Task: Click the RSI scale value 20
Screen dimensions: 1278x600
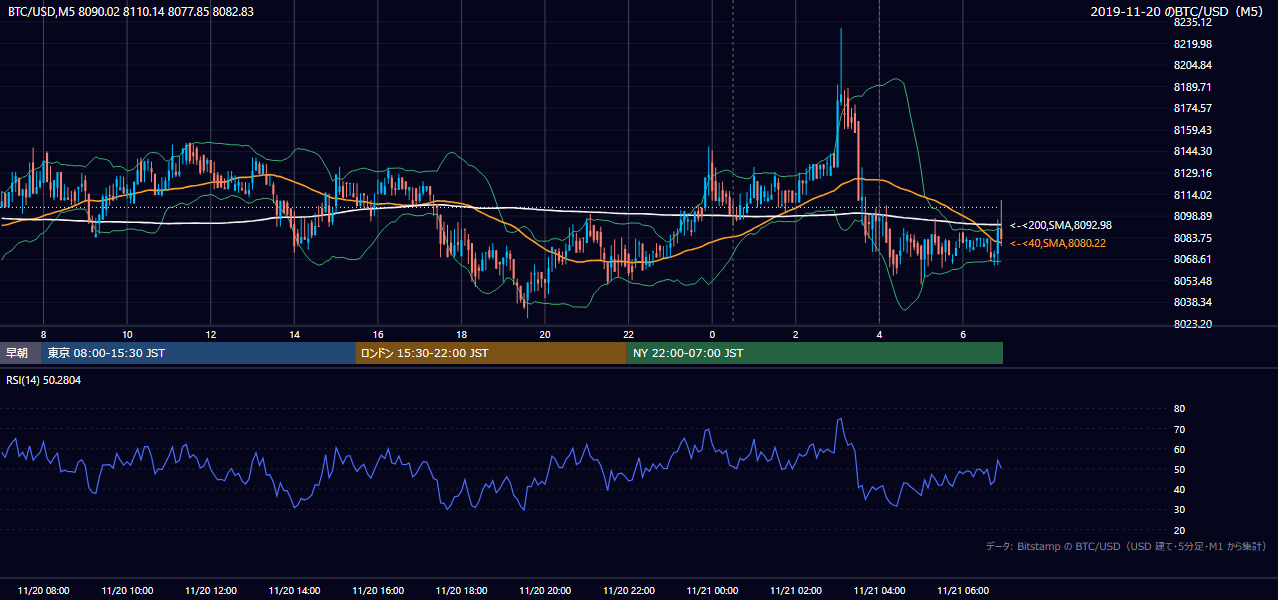Action: pyautogui.click(x=1179, y=530)
